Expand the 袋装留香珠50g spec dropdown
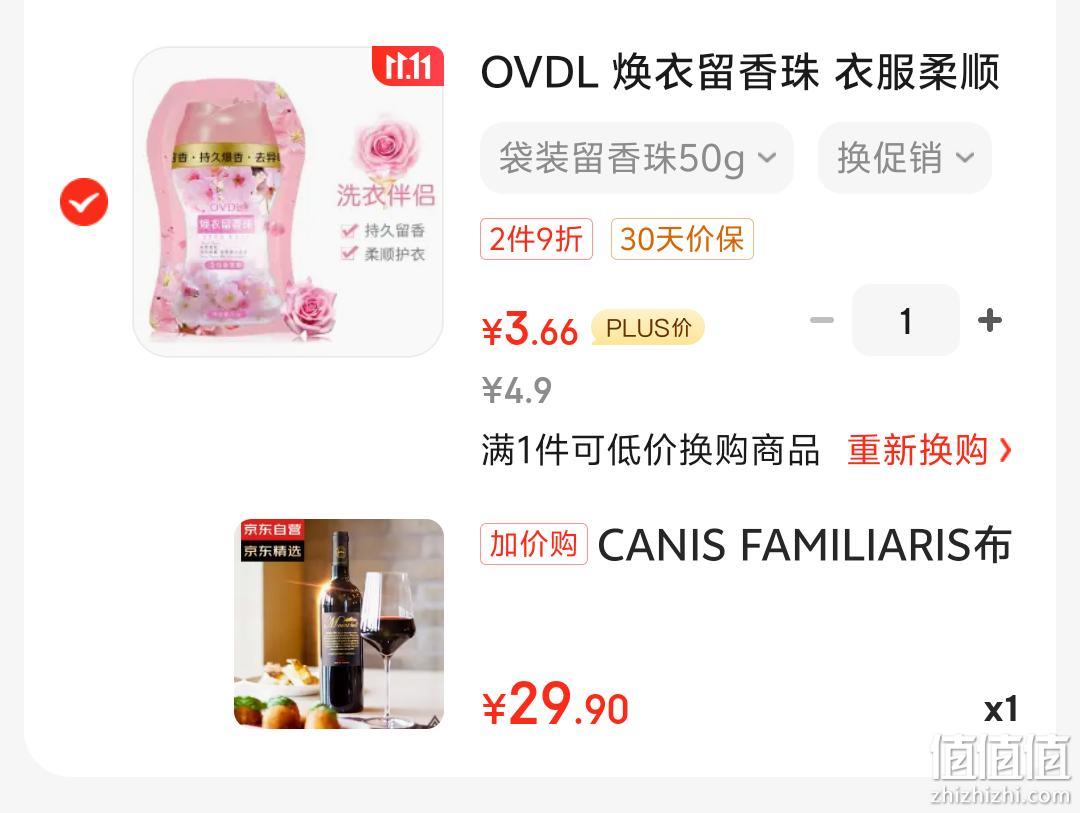This screenshot has height=813, width=1080. [637, 158]
